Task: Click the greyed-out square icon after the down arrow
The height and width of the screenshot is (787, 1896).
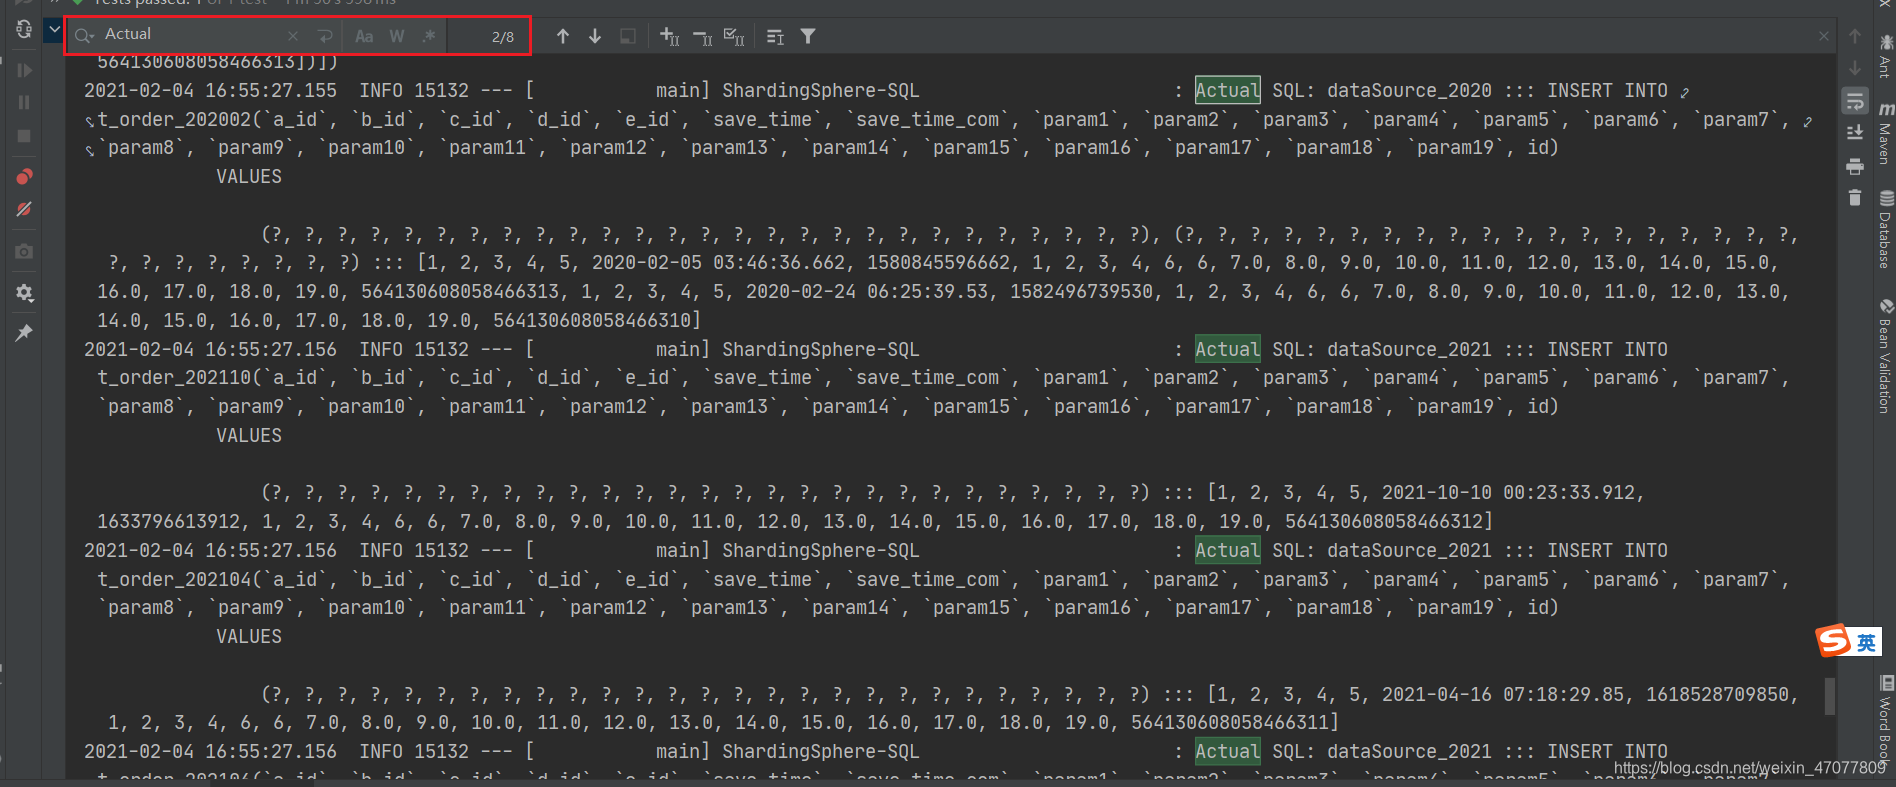Action: tap(628, 36)
